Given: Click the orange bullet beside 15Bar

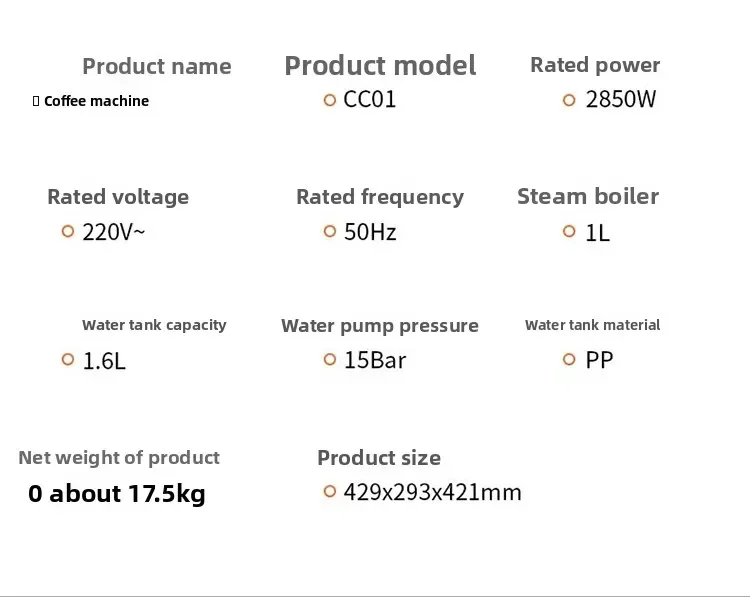Looking at the screenshot, I should 329,359.
